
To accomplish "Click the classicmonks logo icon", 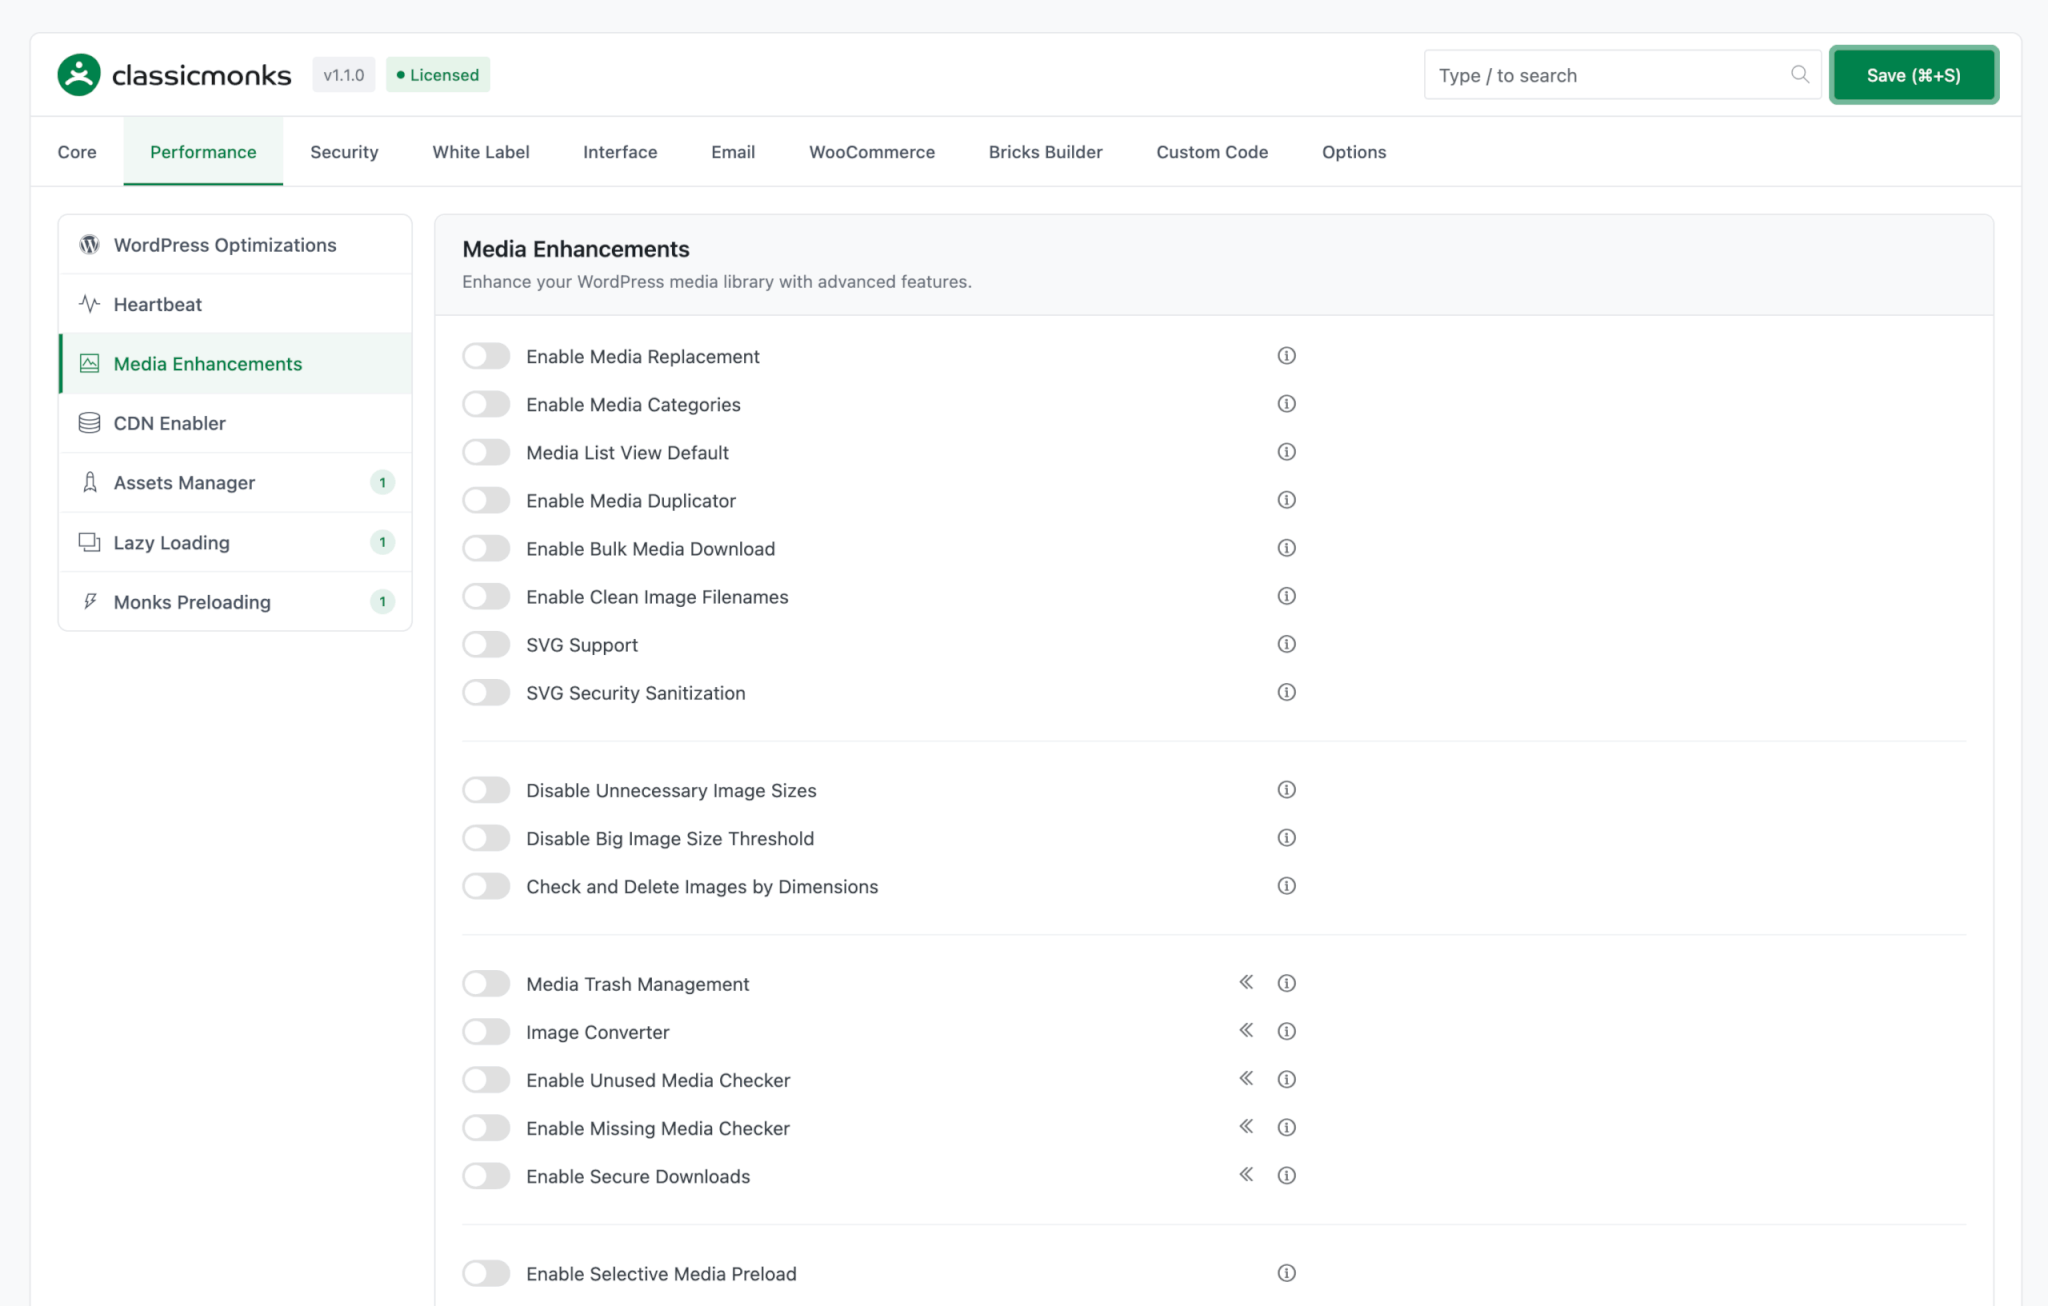I will coord(79,75).
